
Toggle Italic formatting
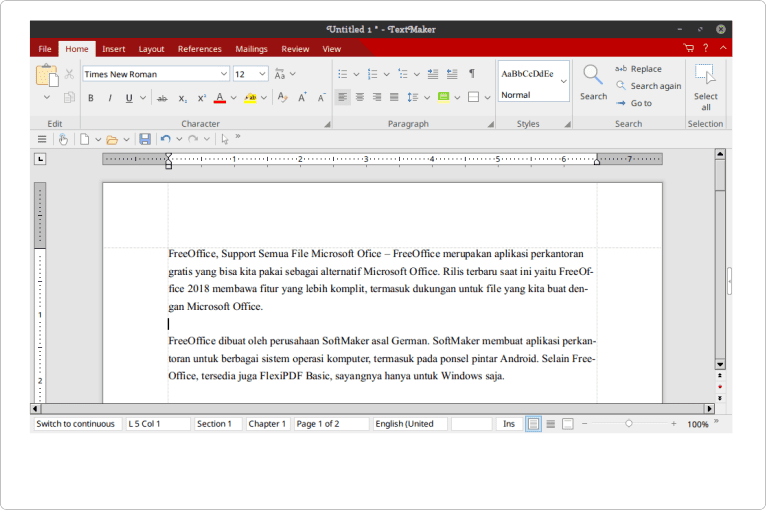point(110,98)
